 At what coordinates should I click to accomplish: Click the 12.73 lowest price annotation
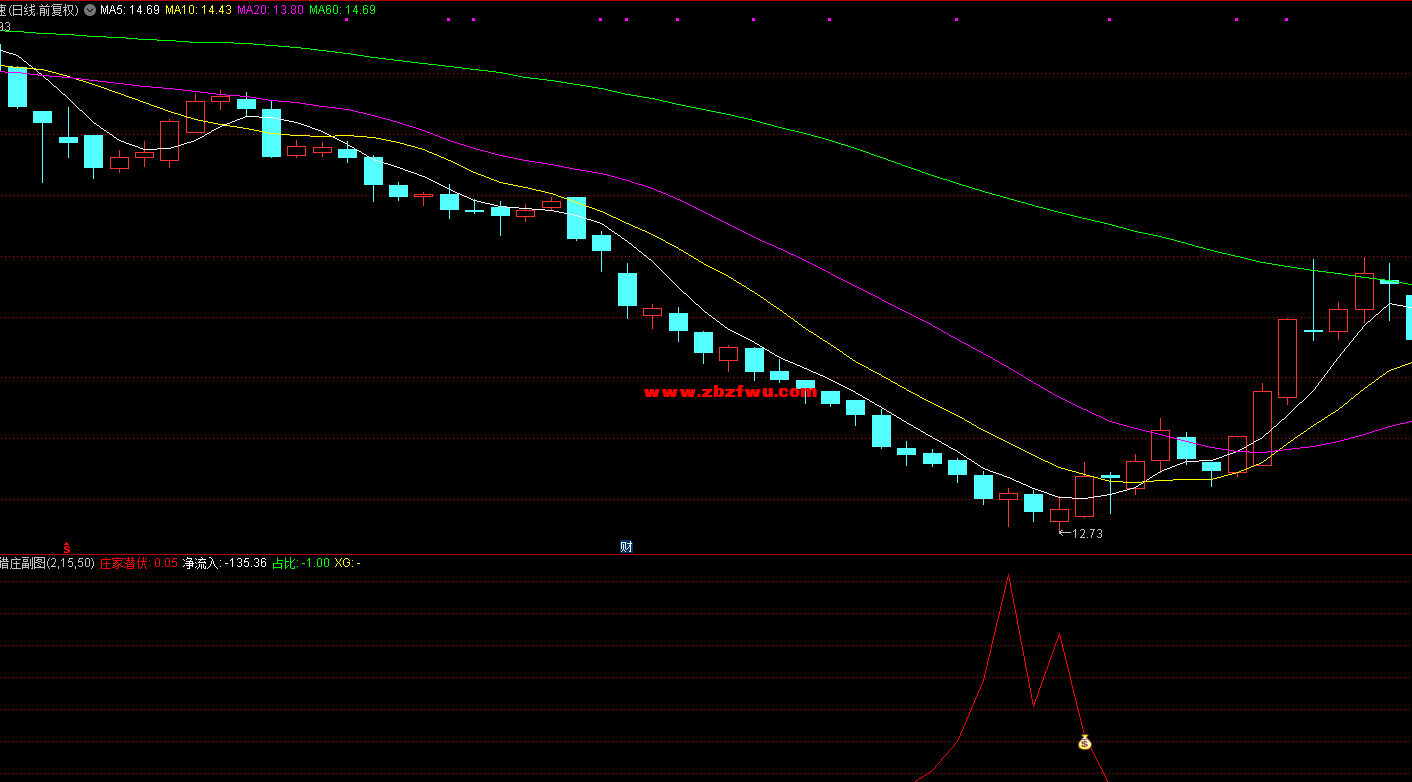(x=1086, y=534)
